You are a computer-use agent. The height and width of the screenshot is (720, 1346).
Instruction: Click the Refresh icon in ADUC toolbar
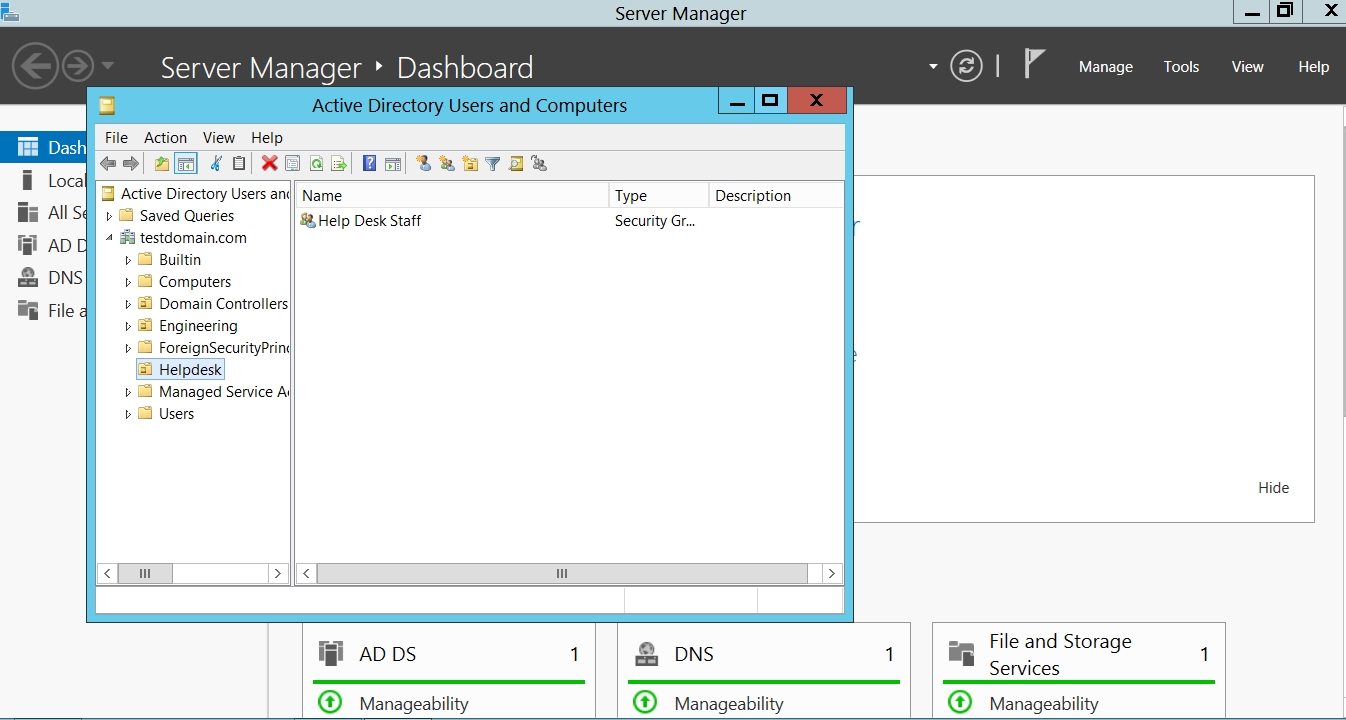(x=316, y=164)
